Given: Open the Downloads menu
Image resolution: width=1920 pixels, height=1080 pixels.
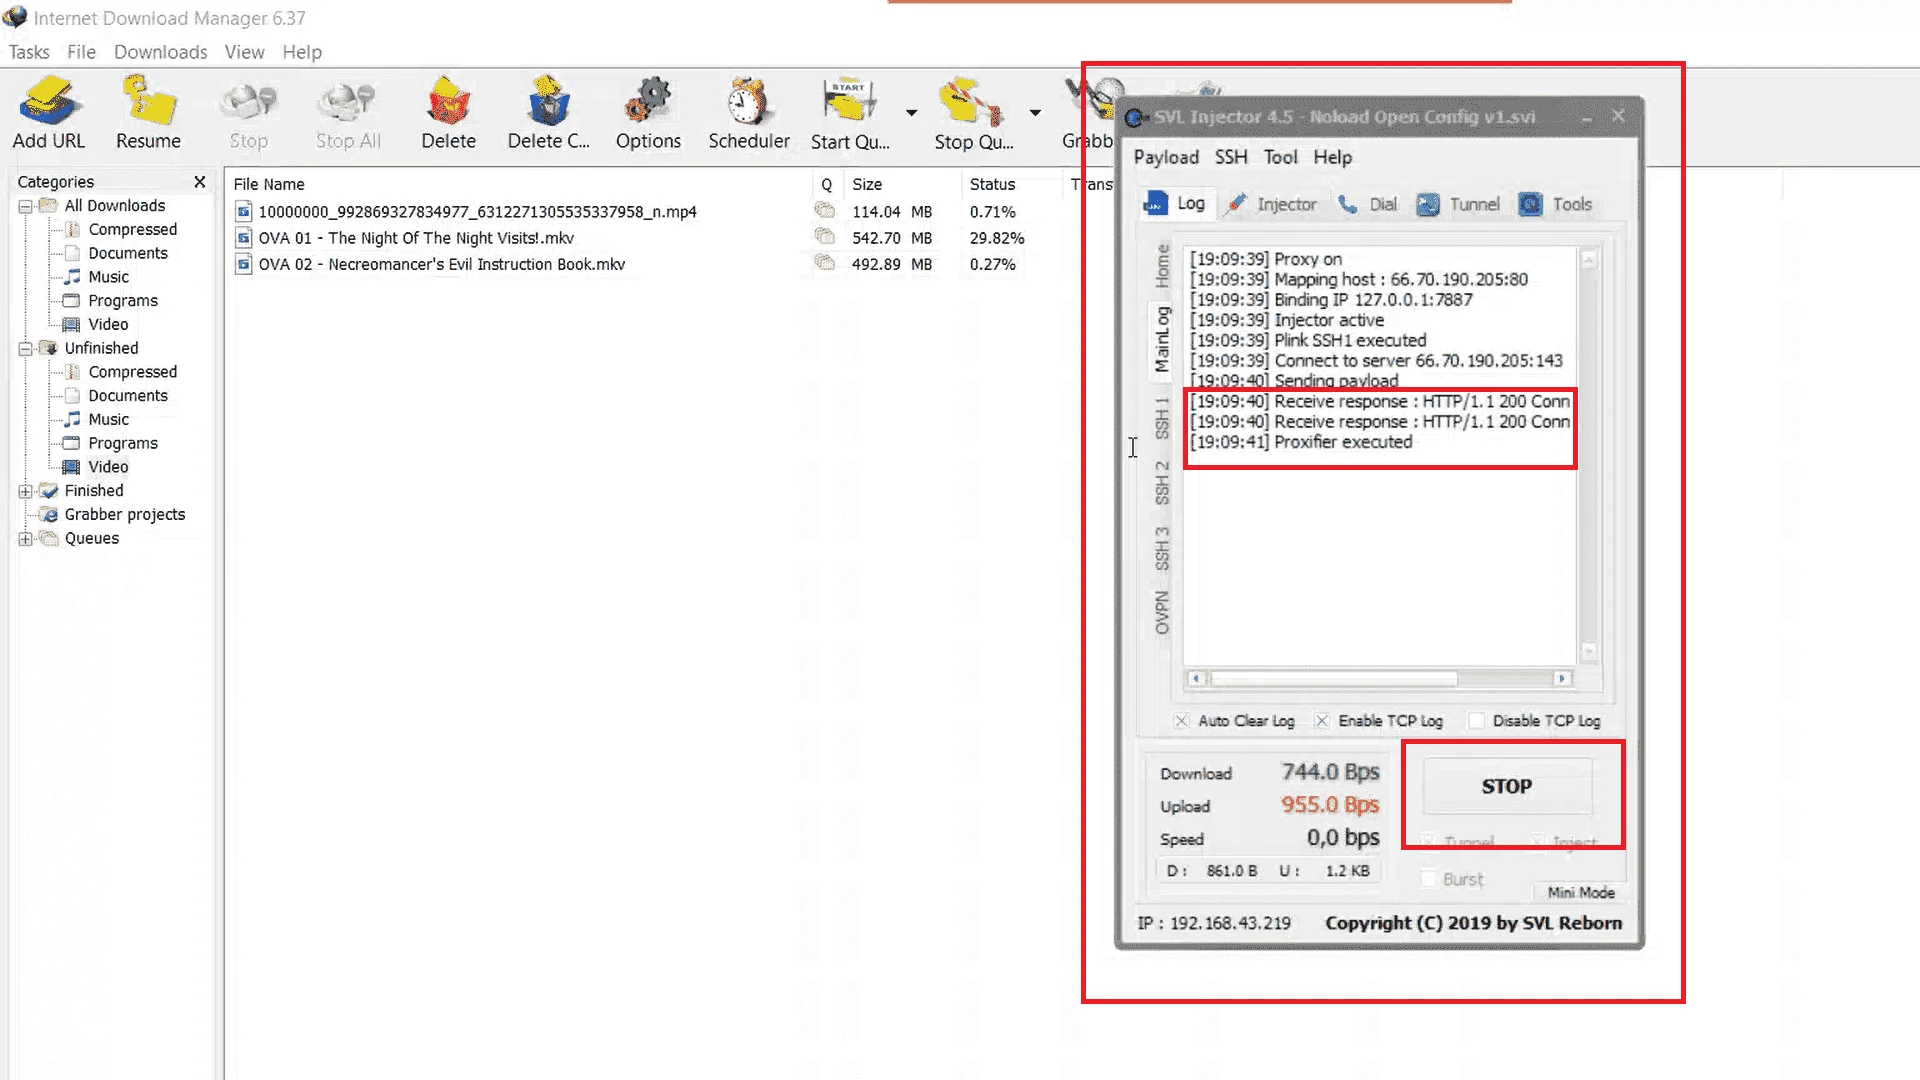Looking at the screenshot, I should pyautogui.click(x=160, y=52).
